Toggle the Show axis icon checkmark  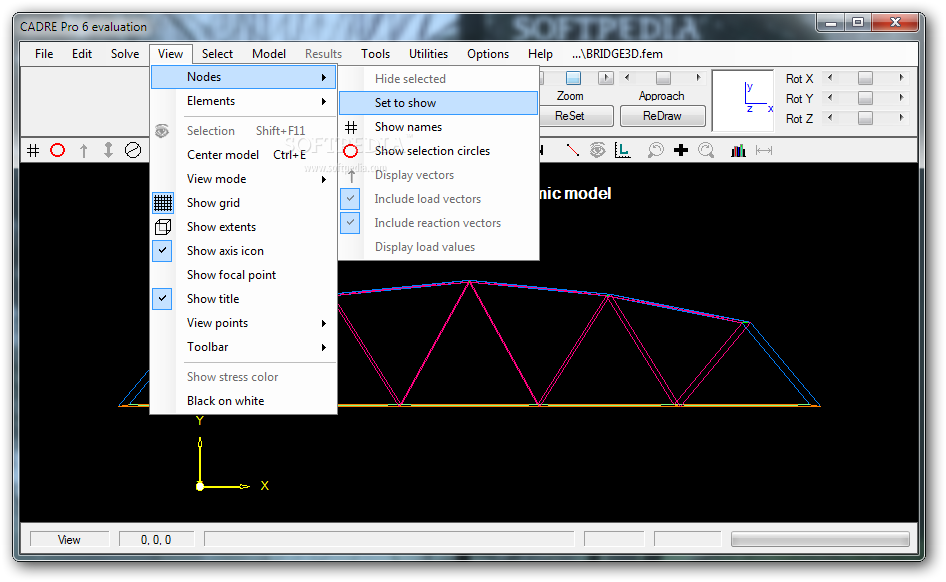pos(162,251)
